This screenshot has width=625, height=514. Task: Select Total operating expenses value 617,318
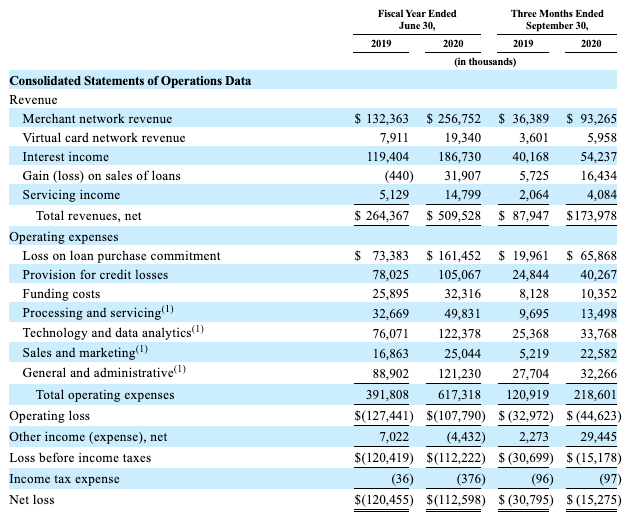[x=460, y=395]
